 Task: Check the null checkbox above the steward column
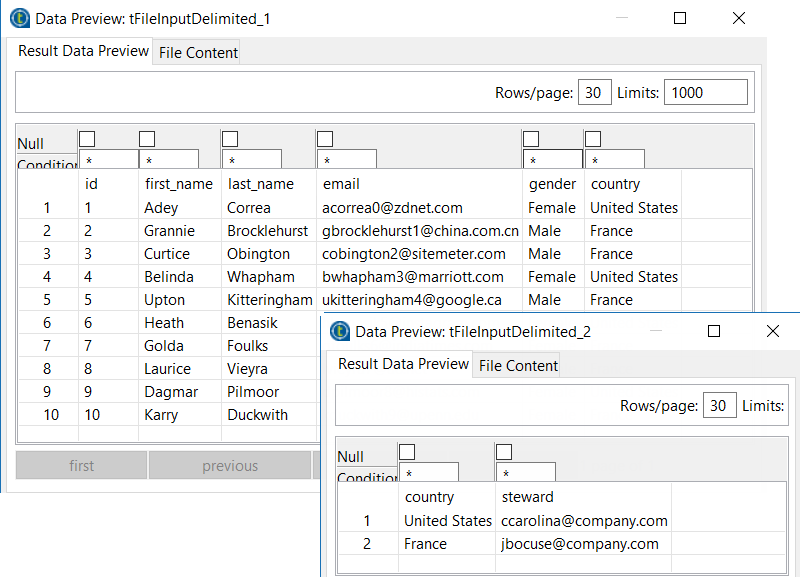point(504,452)
